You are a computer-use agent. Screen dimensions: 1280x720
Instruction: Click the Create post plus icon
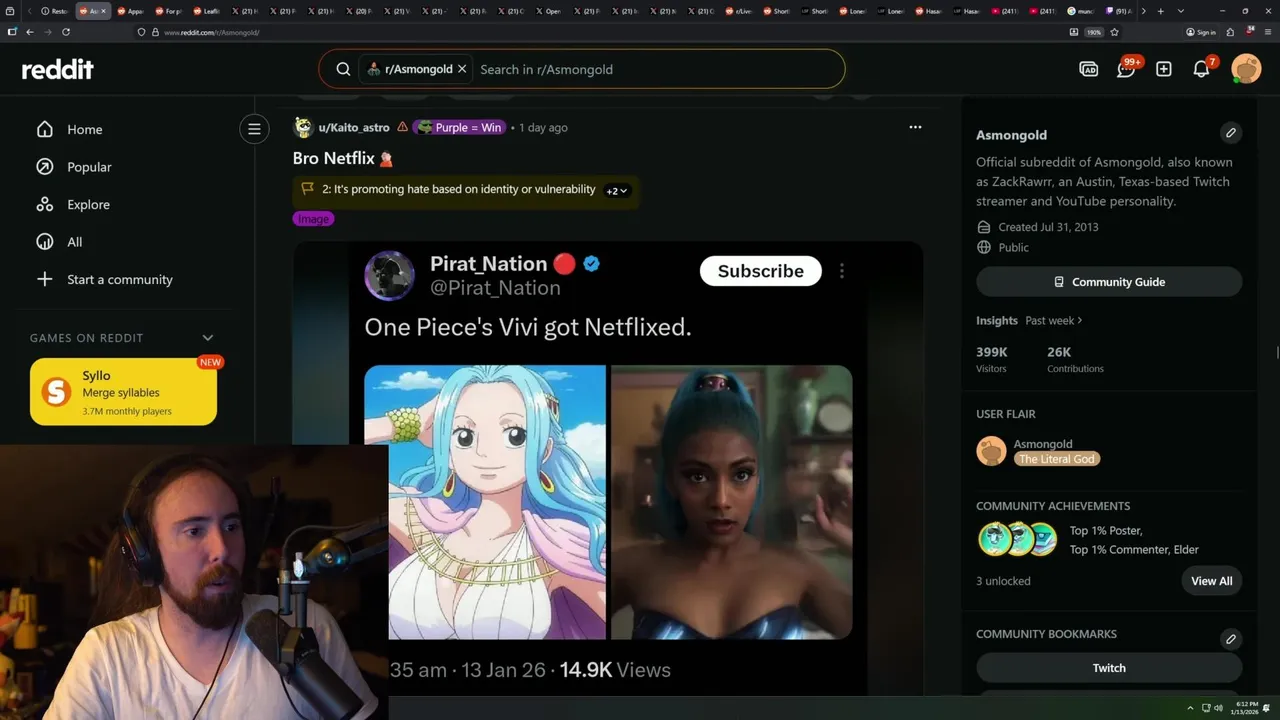[x=1164, y=69]
